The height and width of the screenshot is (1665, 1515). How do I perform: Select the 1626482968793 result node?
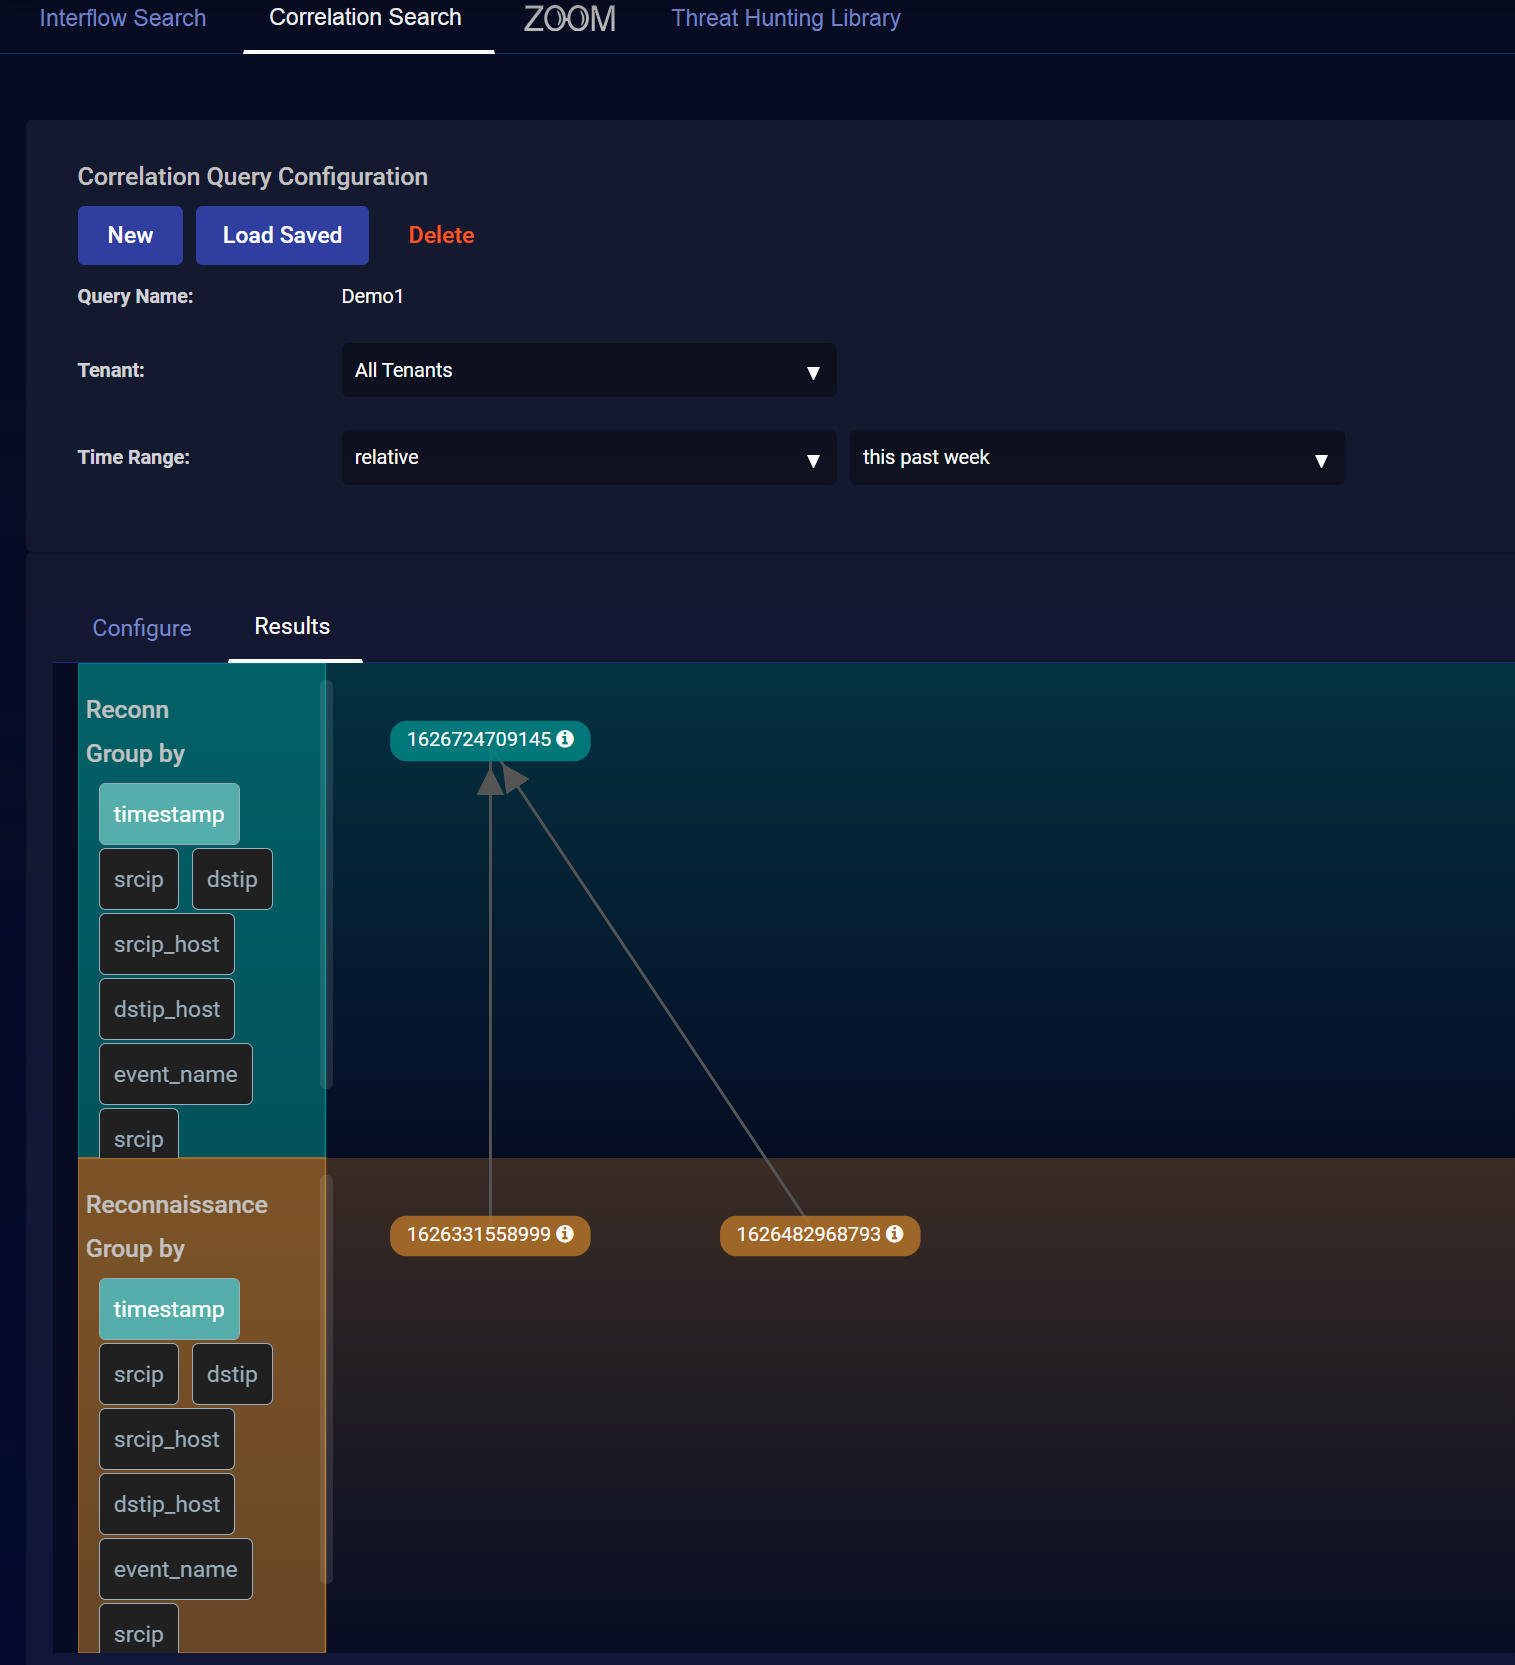808,1235
